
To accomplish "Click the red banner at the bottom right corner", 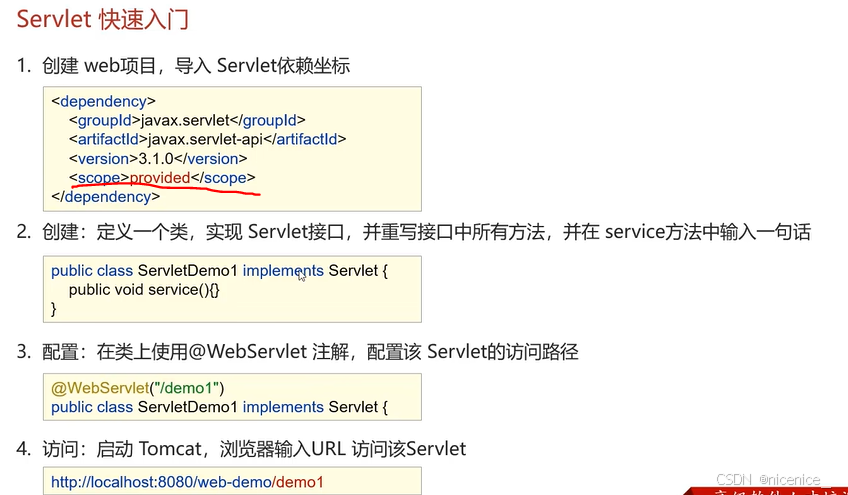I will point(767,491).
